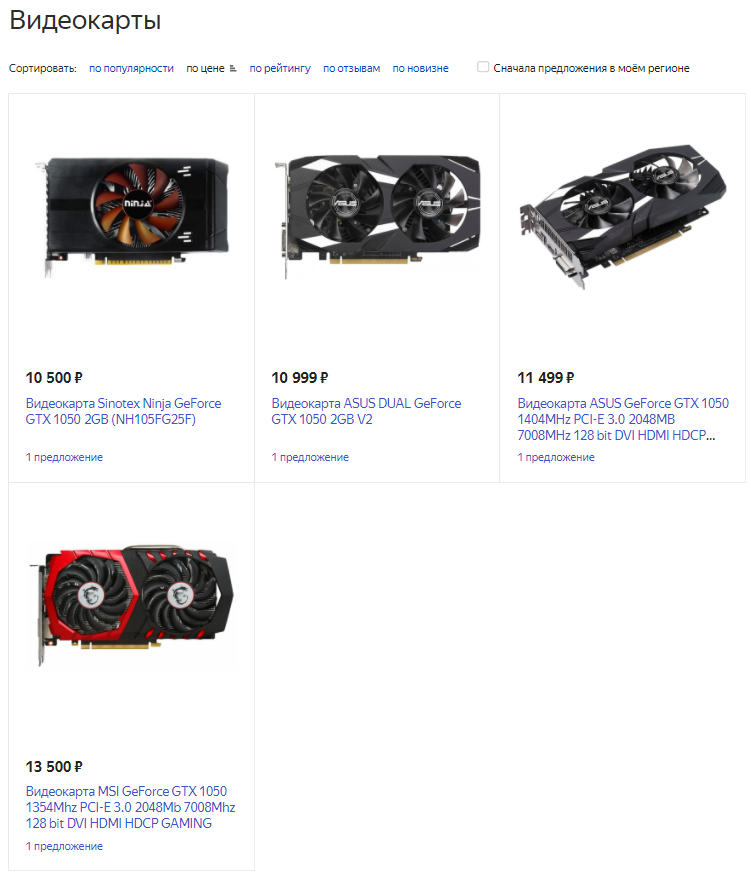Screen dimensions: 751x873
Task: View '1 предложение' for MSI GAMING card
Action: [x=64, y=846]
